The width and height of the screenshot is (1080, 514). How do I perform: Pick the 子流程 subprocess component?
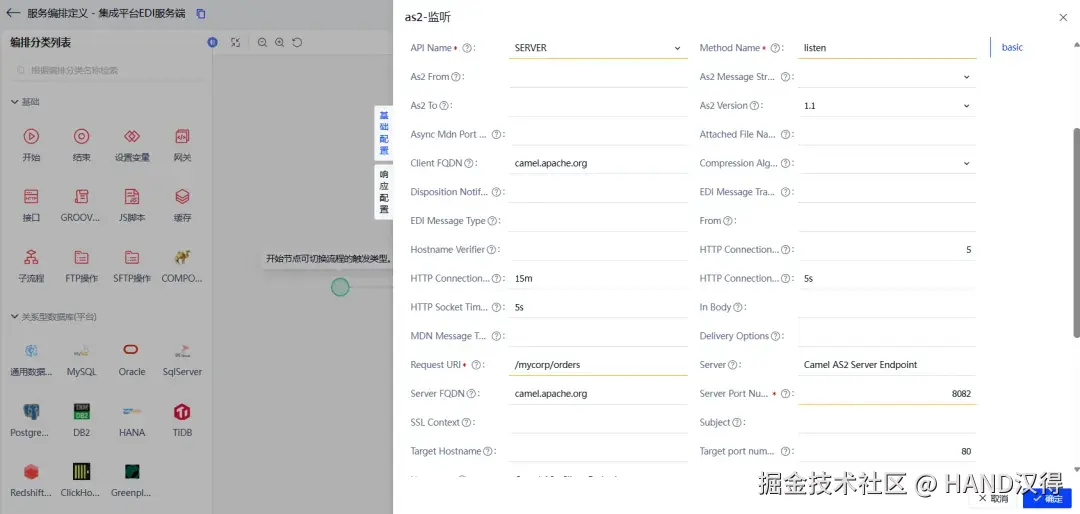[32, 258]
